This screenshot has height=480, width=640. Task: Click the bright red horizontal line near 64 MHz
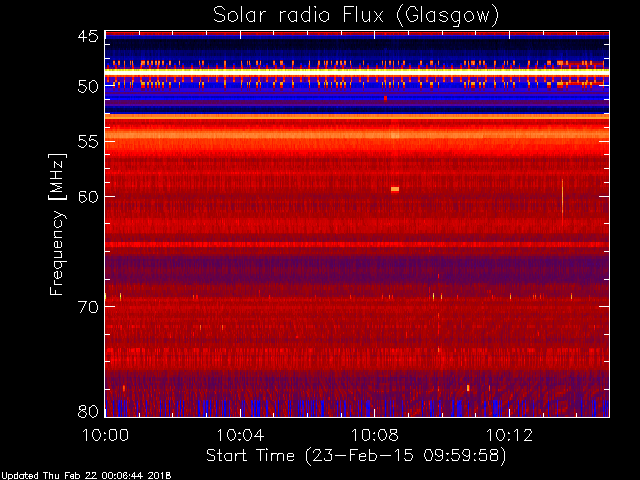click(357, 244)
